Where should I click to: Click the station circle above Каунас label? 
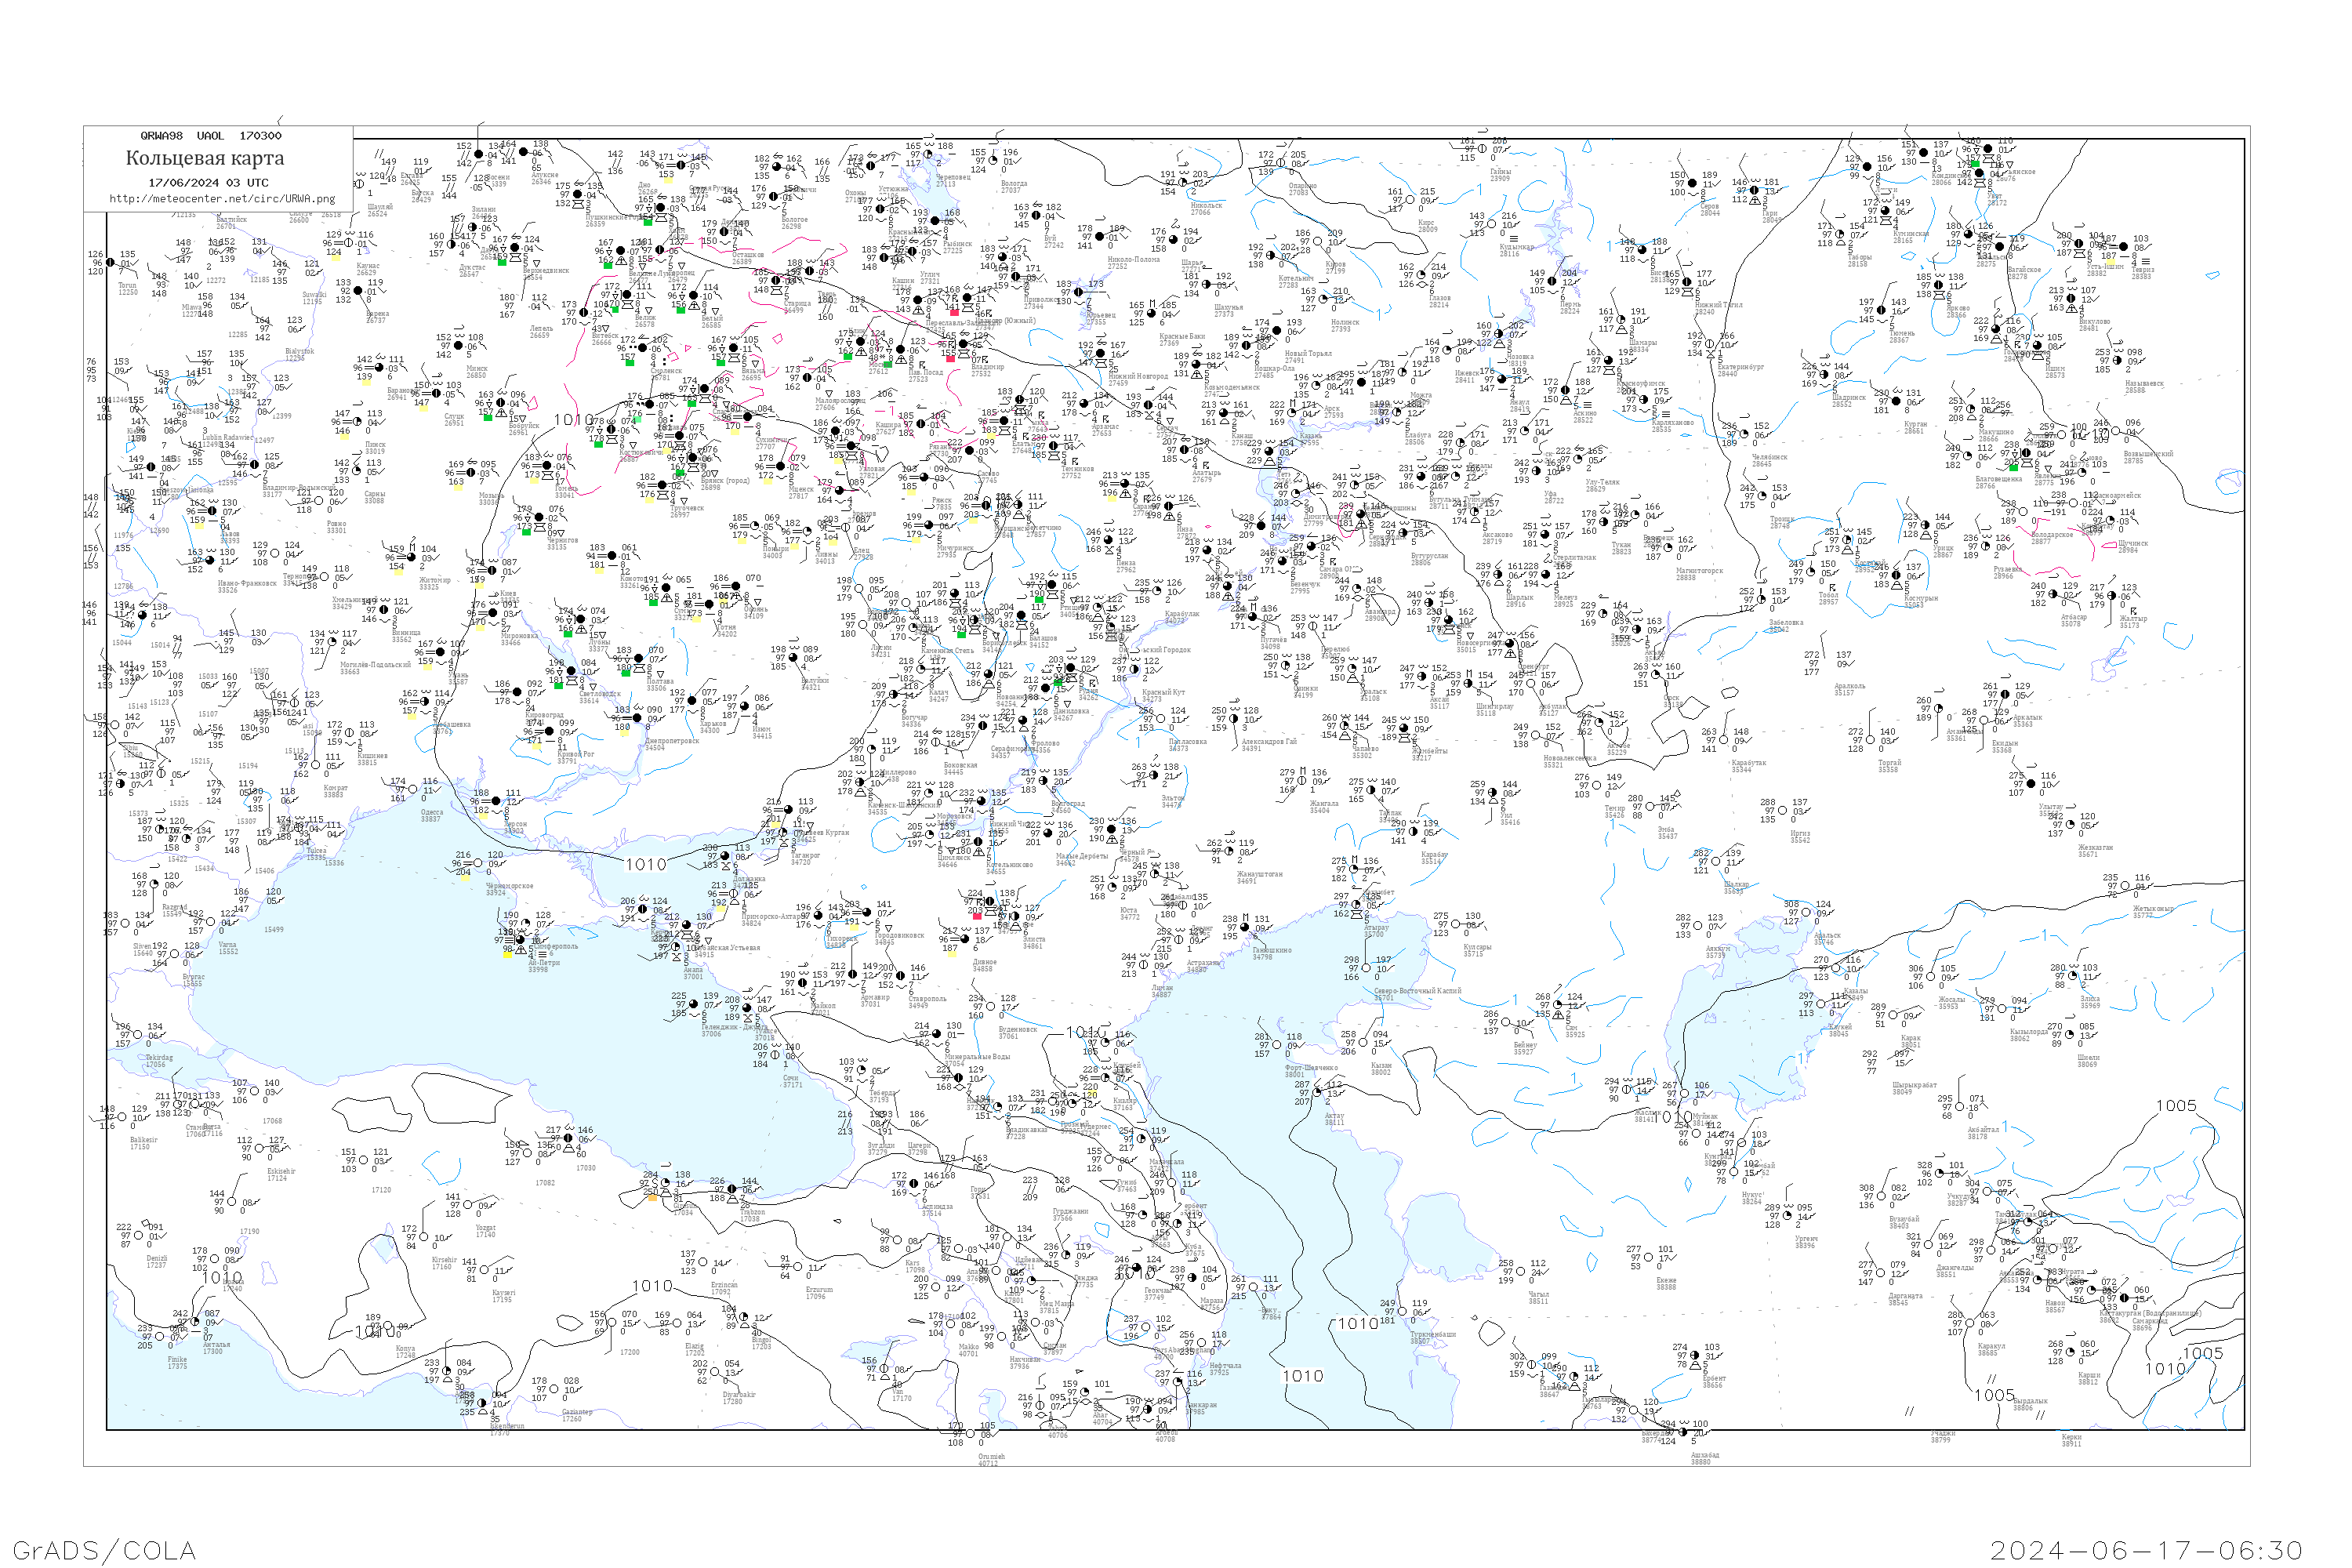[350, 244]
